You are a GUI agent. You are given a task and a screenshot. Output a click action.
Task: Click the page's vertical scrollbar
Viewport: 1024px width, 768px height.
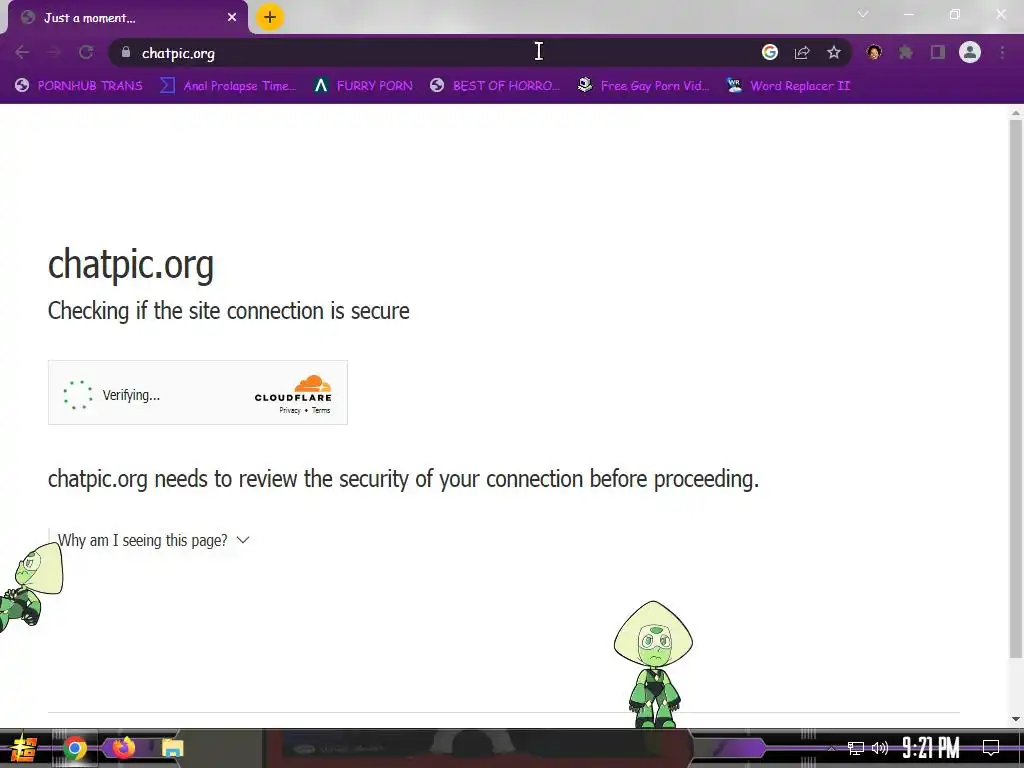1016,389
